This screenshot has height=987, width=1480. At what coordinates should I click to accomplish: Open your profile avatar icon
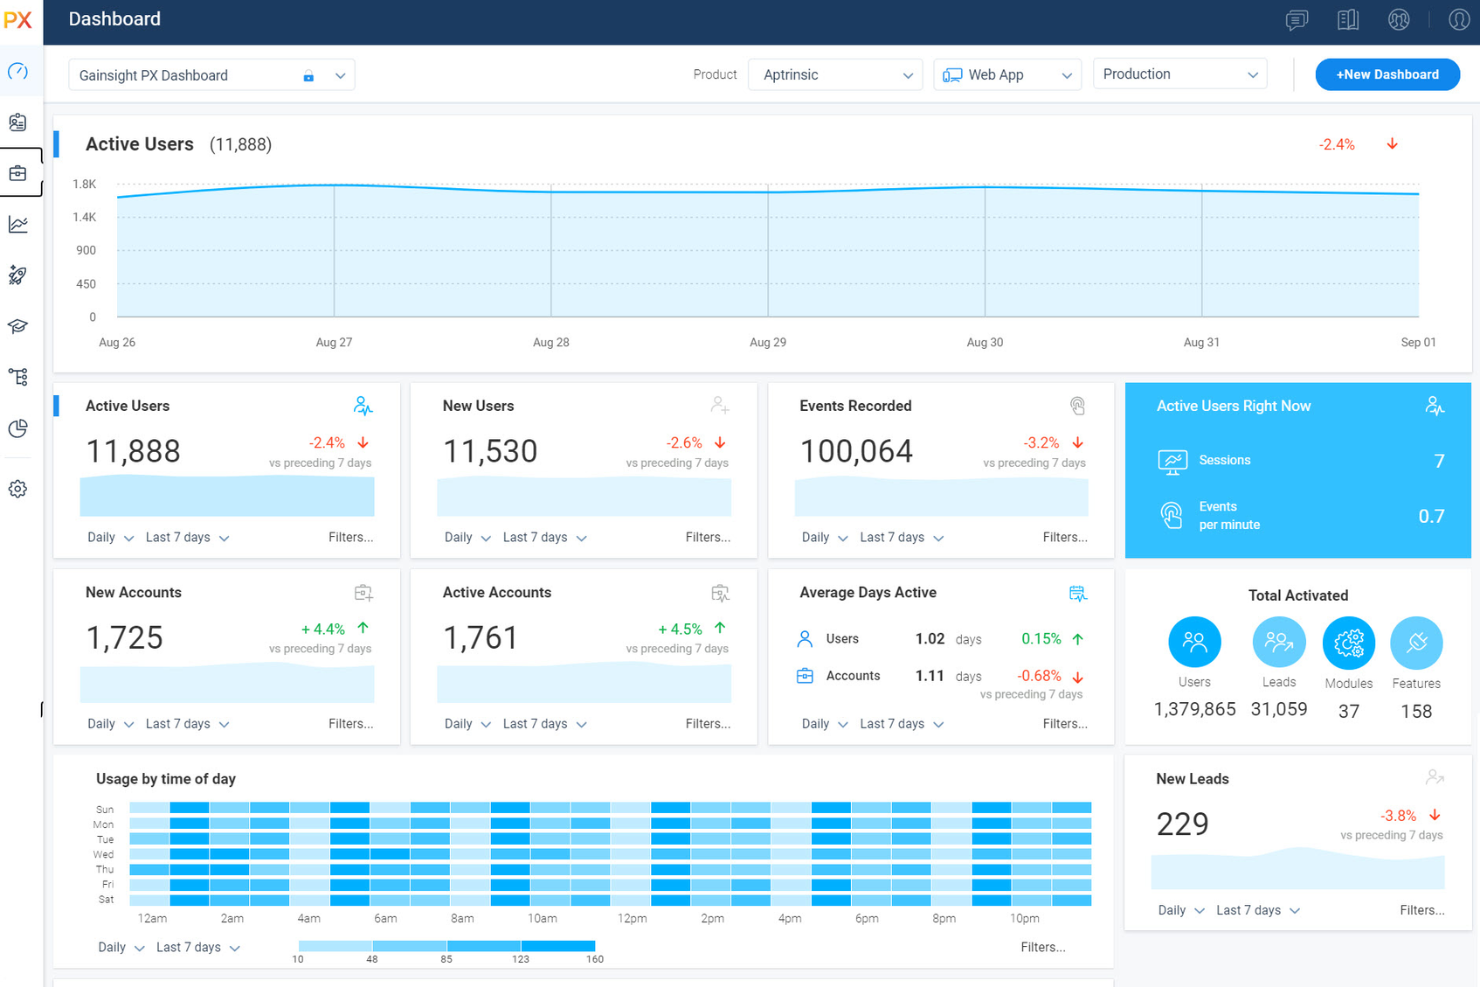[x=1459, y=19]
